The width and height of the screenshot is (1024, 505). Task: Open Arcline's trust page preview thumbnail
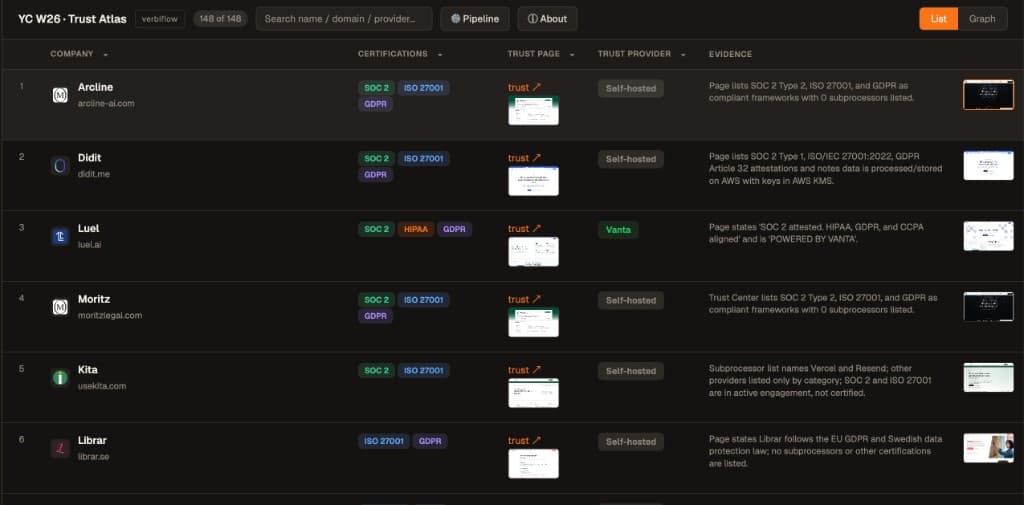(x=534, y=111)
